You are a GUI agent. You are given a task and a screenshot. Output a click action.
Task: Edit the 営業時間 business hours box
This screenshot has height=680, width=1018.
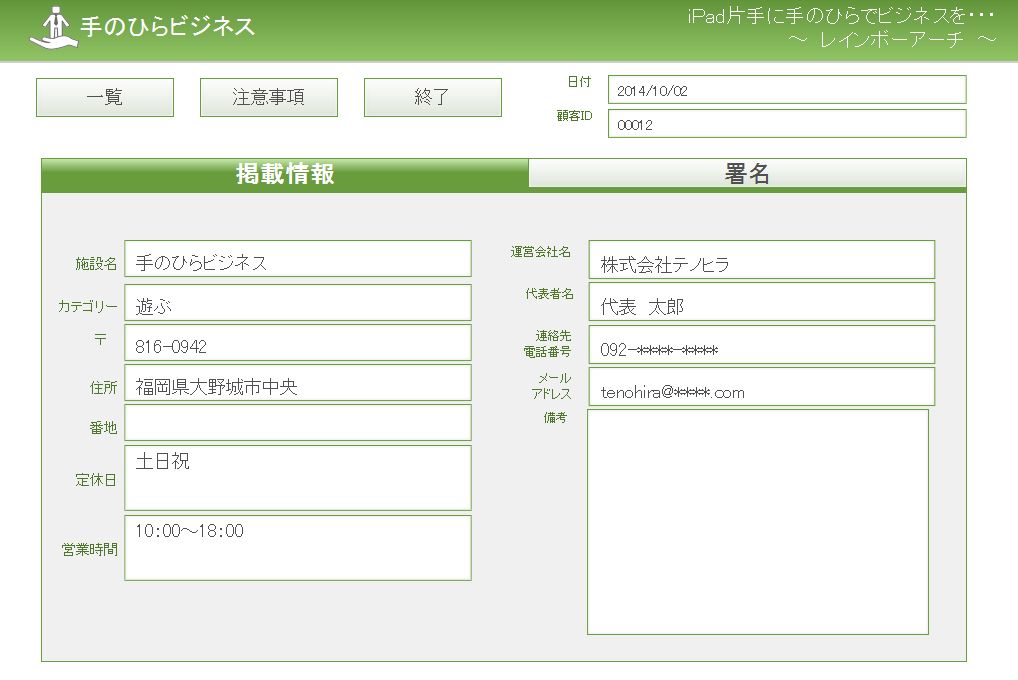coord(298,548)
